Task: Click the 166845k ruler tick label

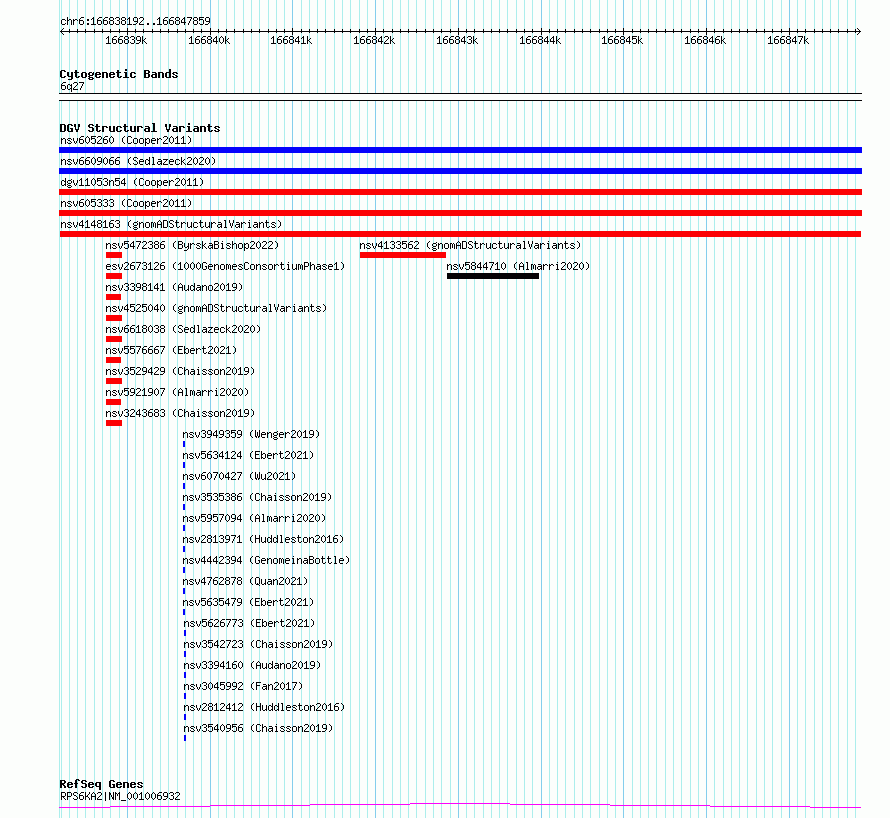Action: click(x=622, y=40)
